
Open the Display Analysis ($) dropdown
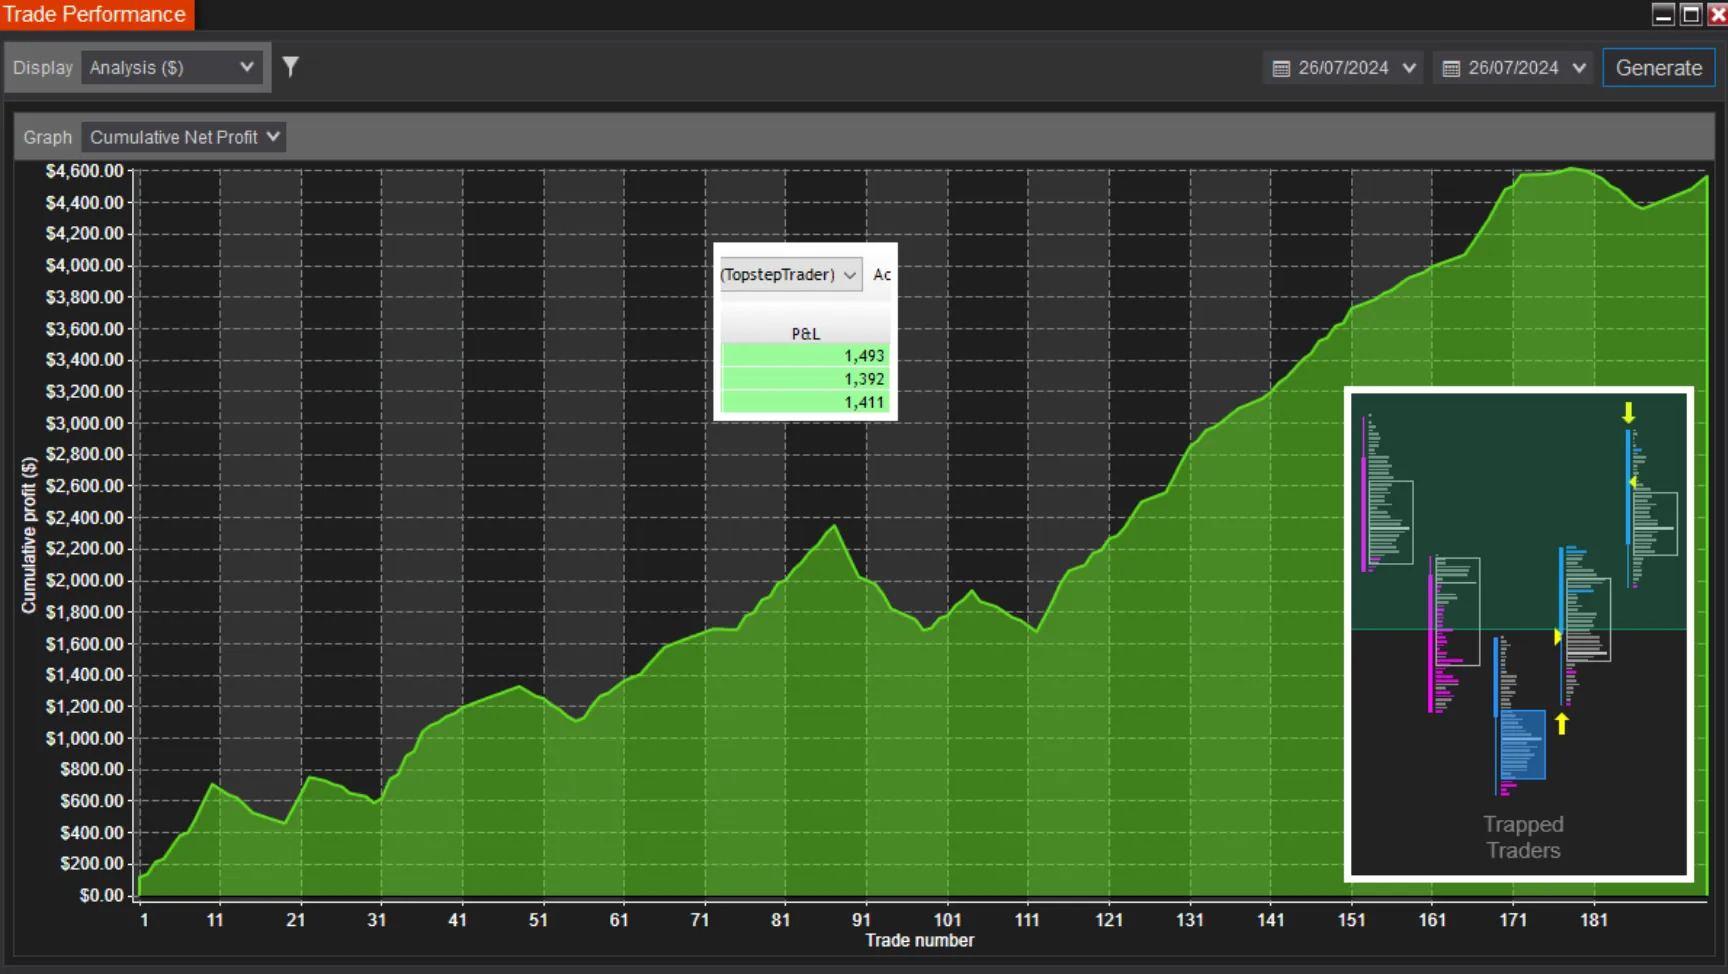[x=171, y=68]
